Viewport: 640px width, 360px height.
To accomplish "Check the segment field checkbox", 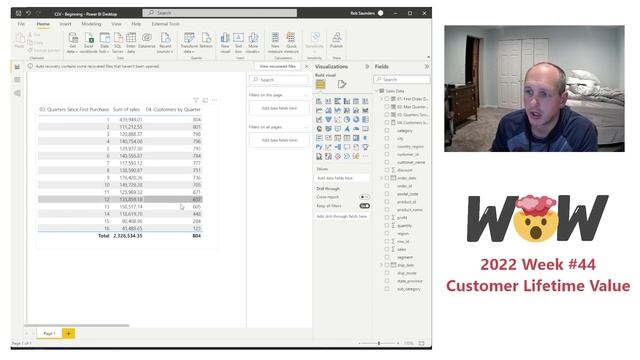I will pos(387,257).
